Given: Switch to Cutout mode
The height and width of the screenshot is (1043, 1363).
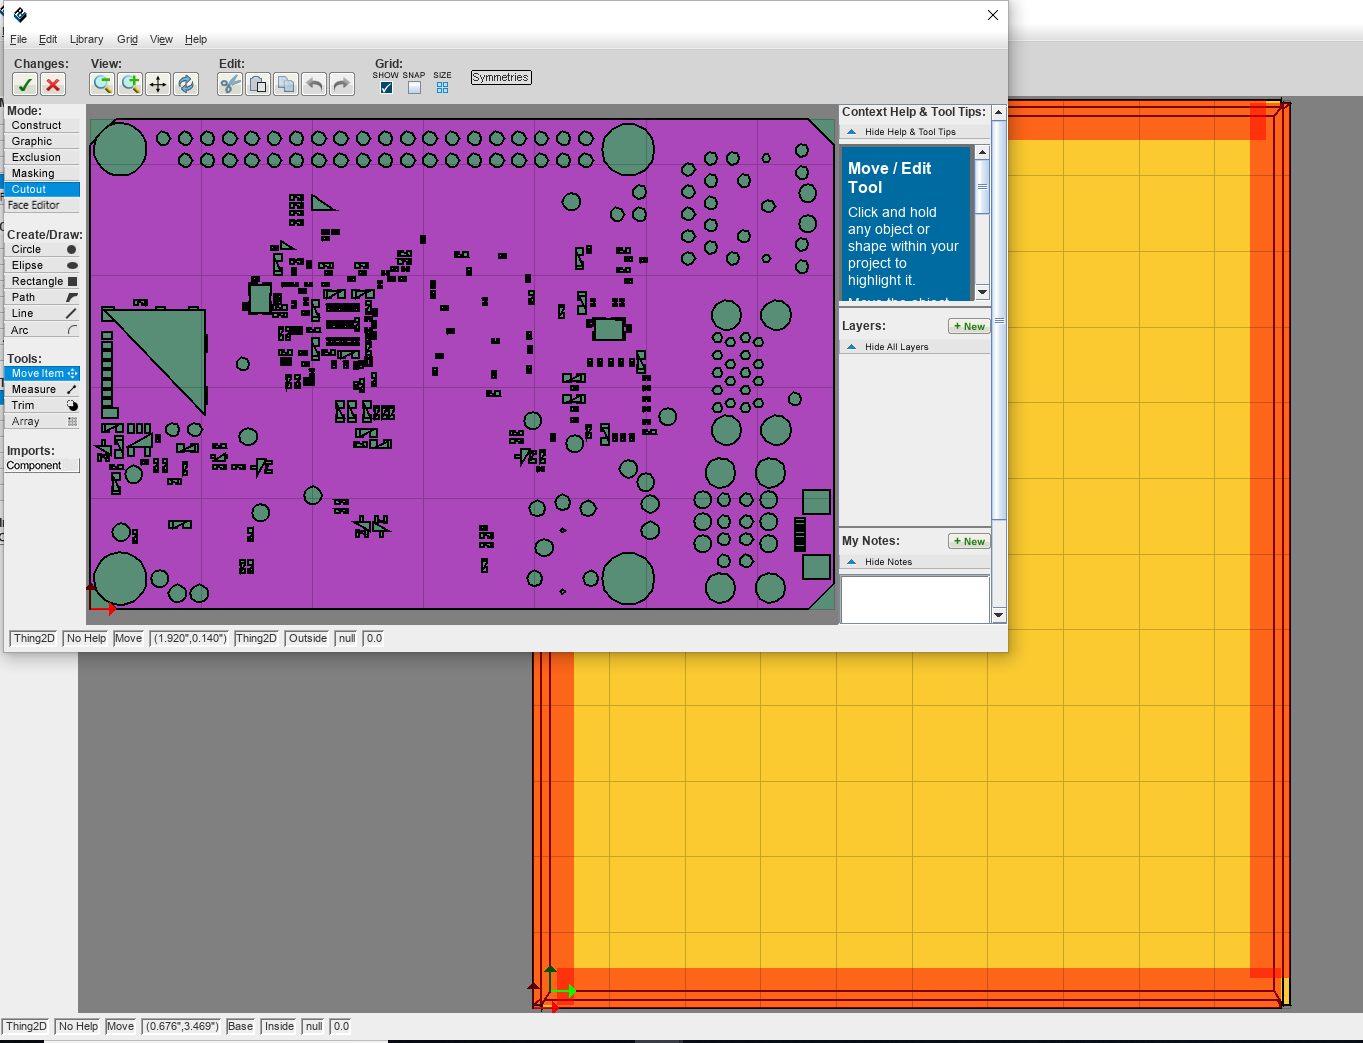Looking at the screenshot, I should [x=42, y=189].
